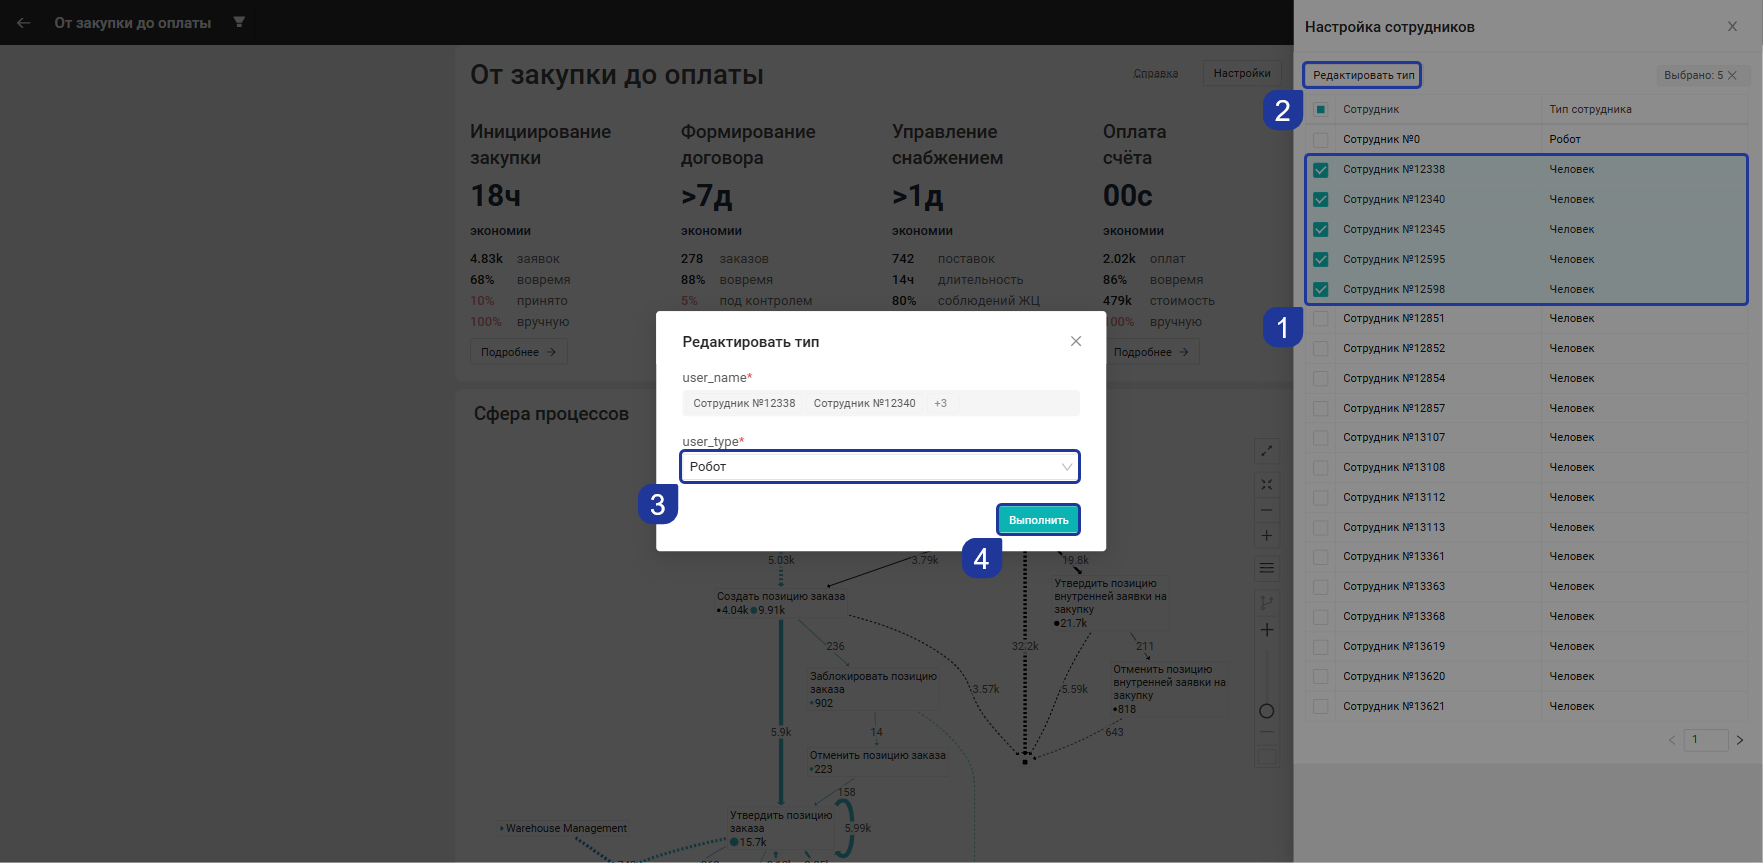This screenshot has width=1763, height=863.
Task: Clear the Выбрано: 5 selection
Action: point(1732,75)
